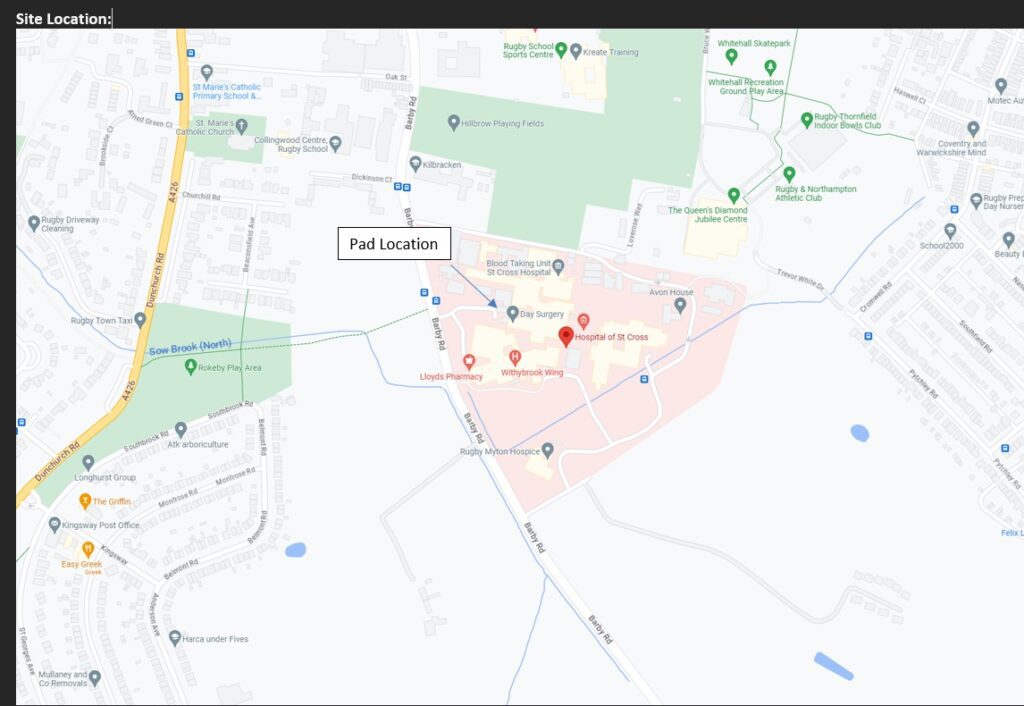
Task: Click the Pad Location text box
Action: click(x=394, y=244)
